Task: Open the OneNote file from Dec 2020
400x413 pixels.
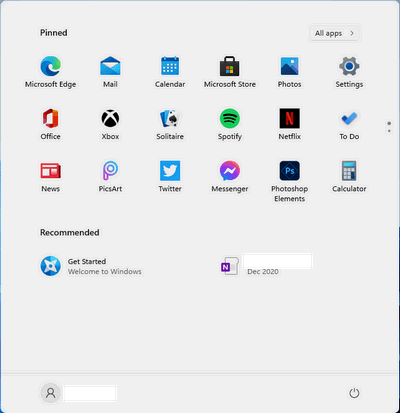Action: coord(266,266)
